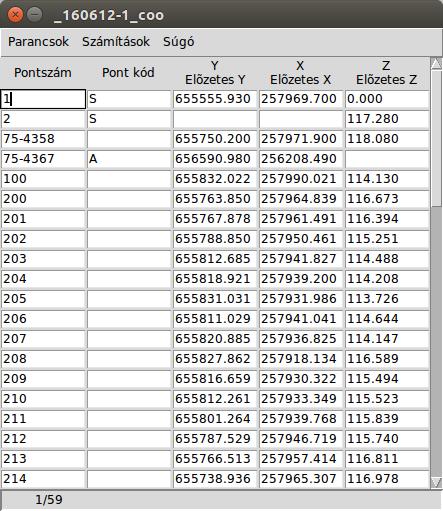Select Y value 655555.930
The image size is (443, 511).
pos(215,99)
